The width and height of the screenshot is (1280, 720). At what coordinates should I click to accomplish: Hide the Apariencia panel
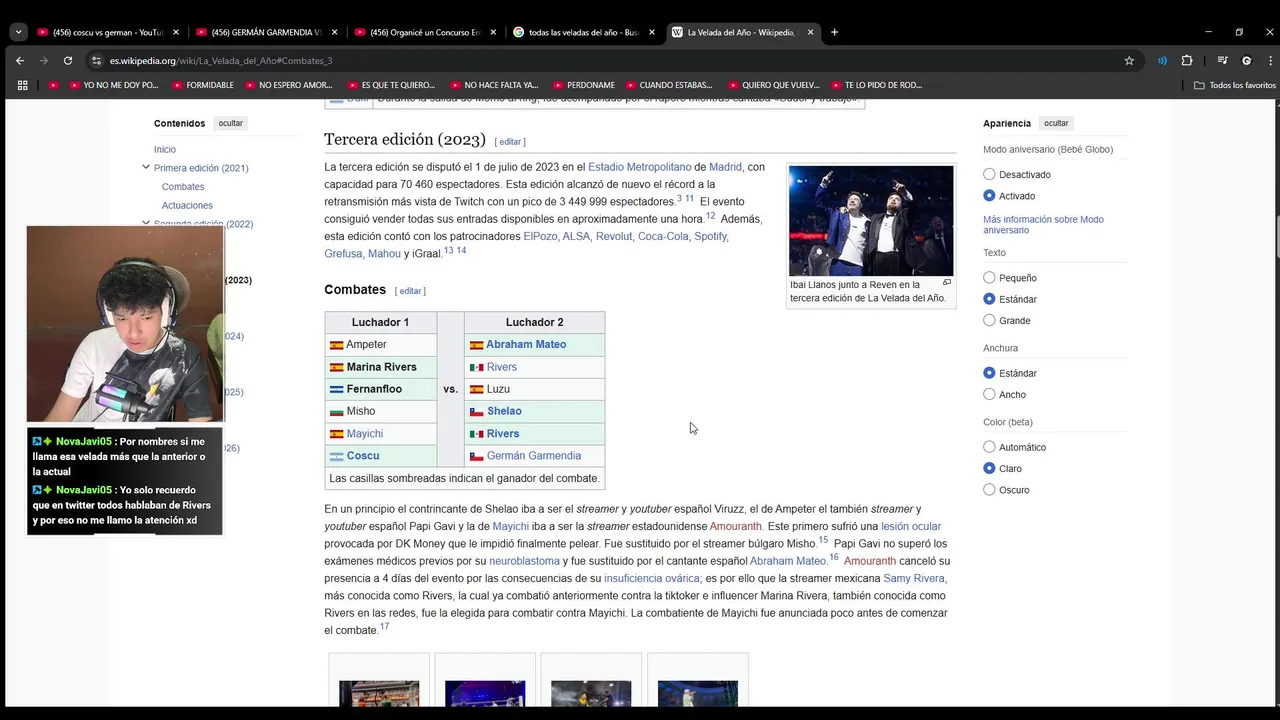(1056, 123)
